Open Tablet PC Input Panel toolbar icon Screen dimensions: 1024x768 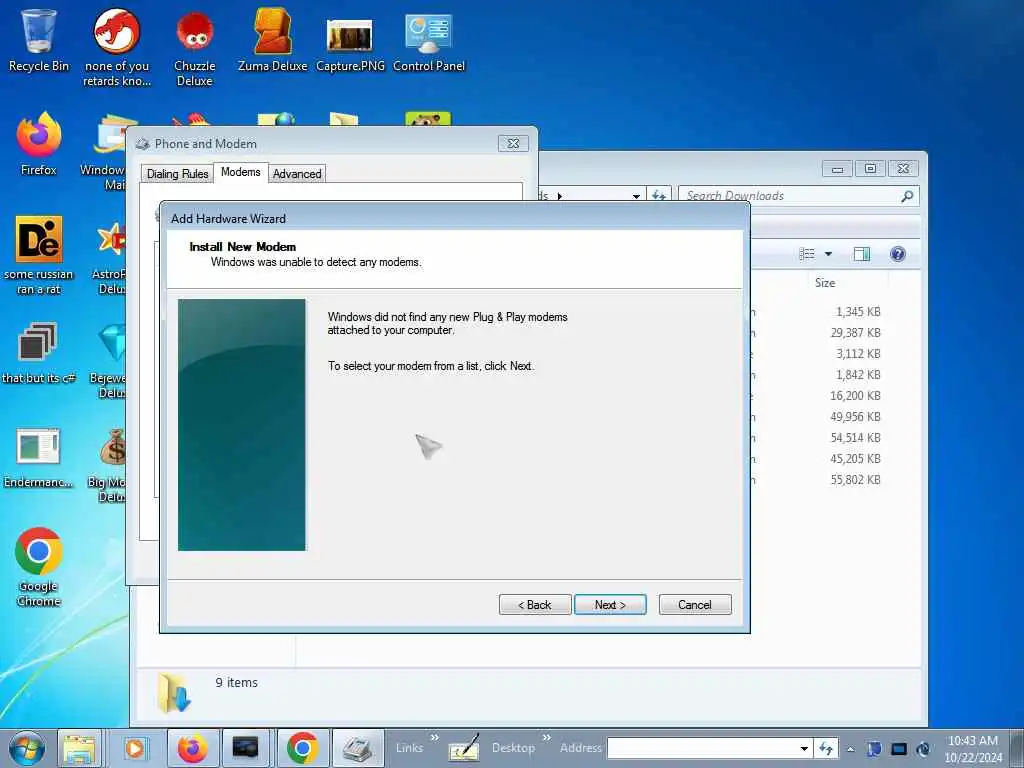[464, 748]
